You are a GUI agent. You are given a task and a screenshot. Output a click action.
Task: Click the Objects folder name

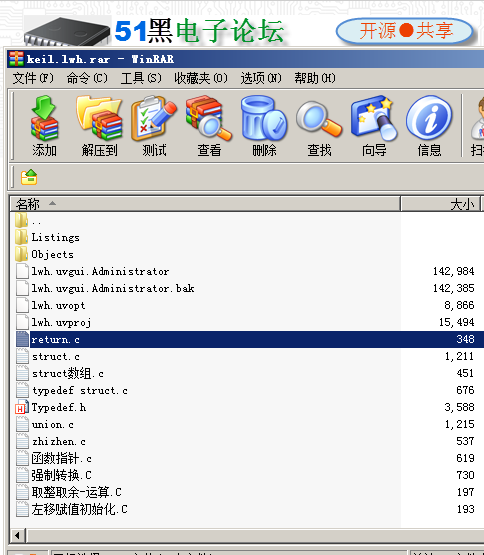pyautogui.click(x=52, y=254)
